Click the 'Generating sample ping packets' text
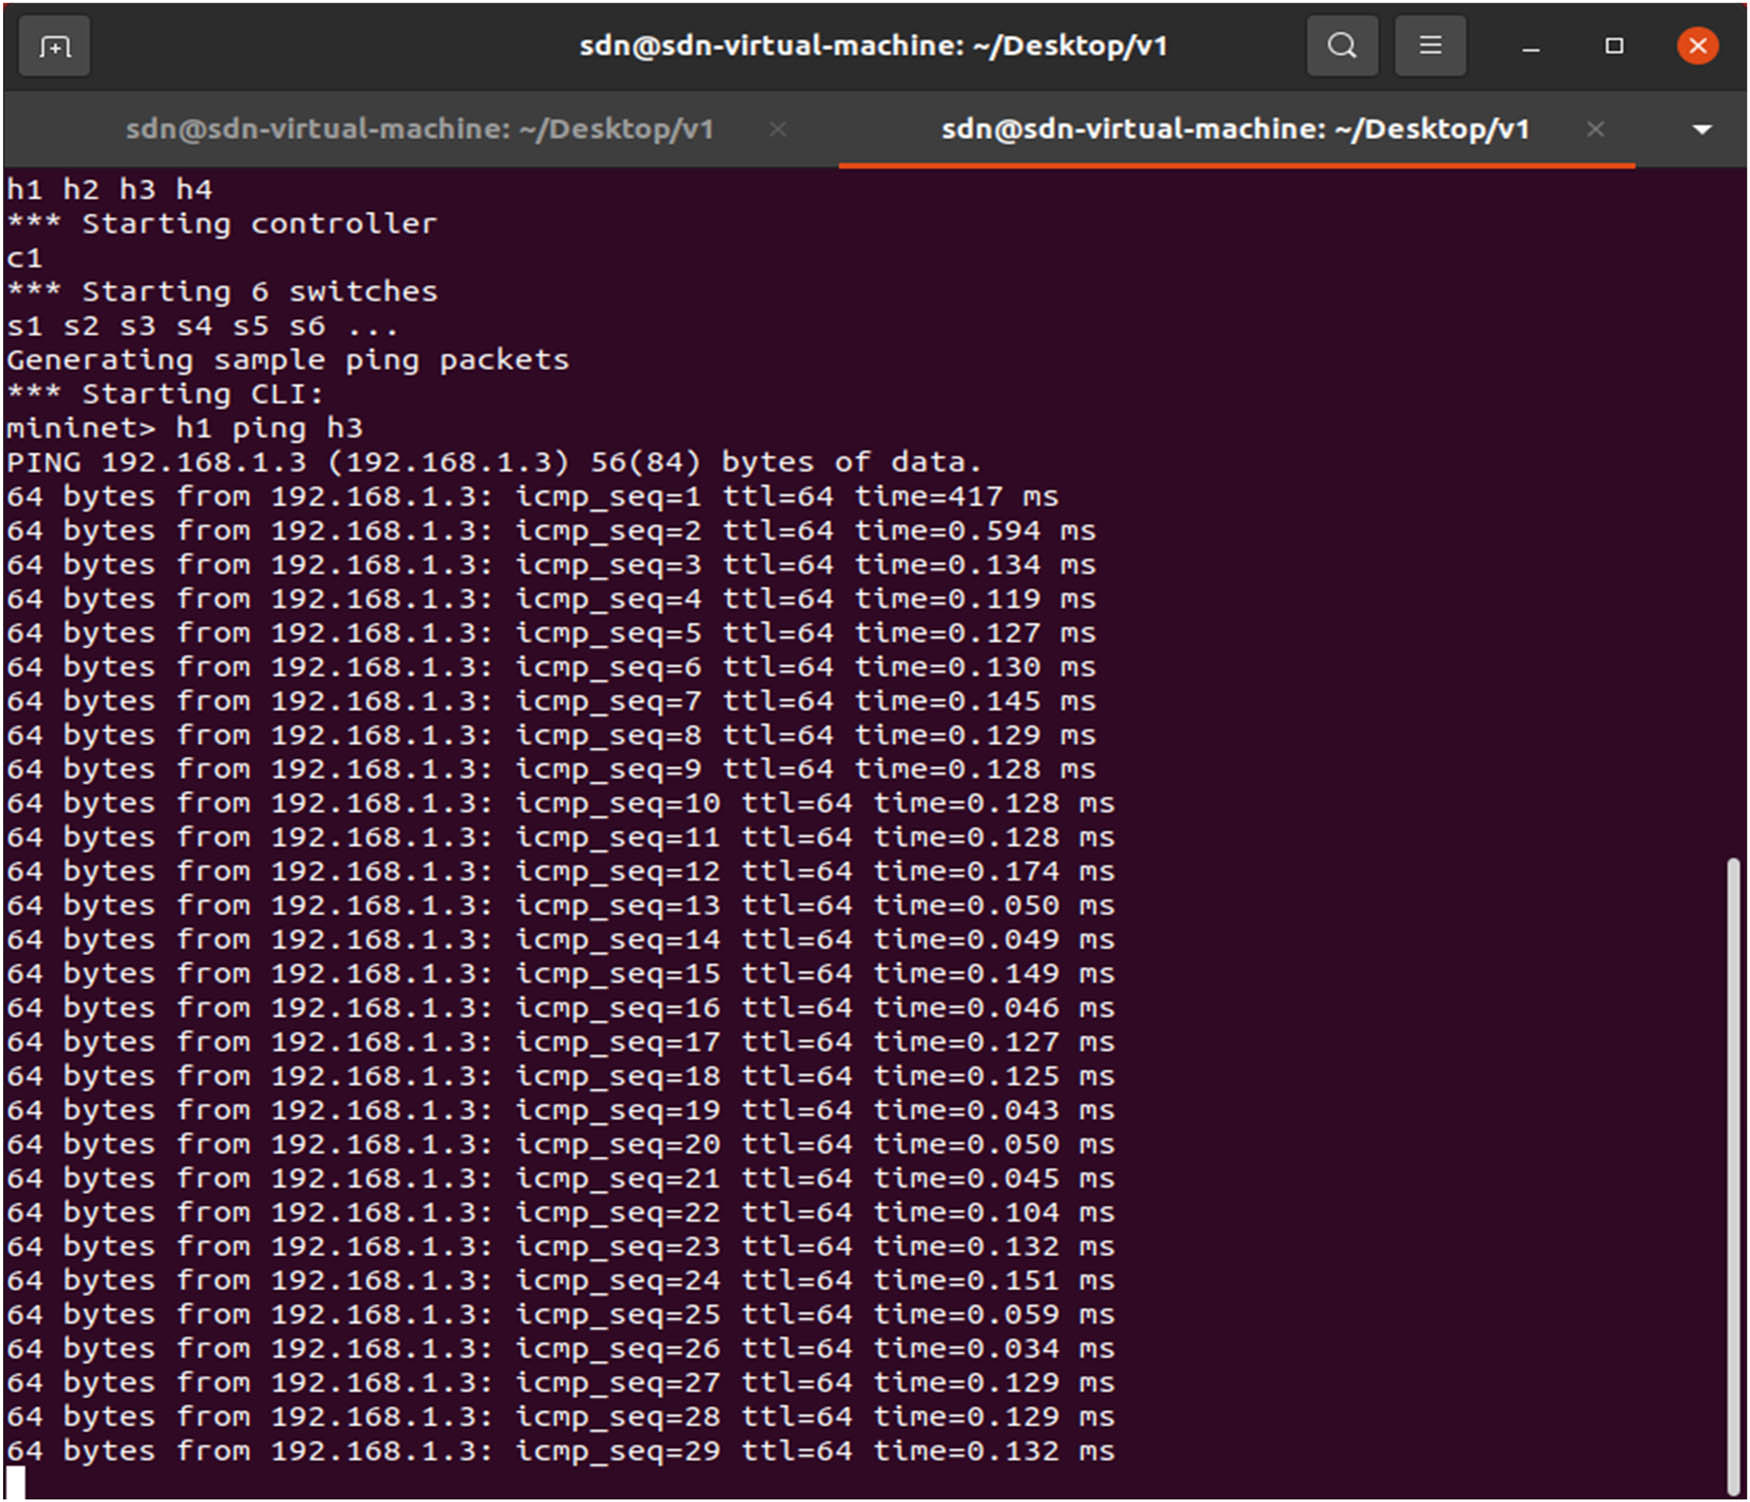Viewport: 1750px width, 1502px height. pos(288,359)
